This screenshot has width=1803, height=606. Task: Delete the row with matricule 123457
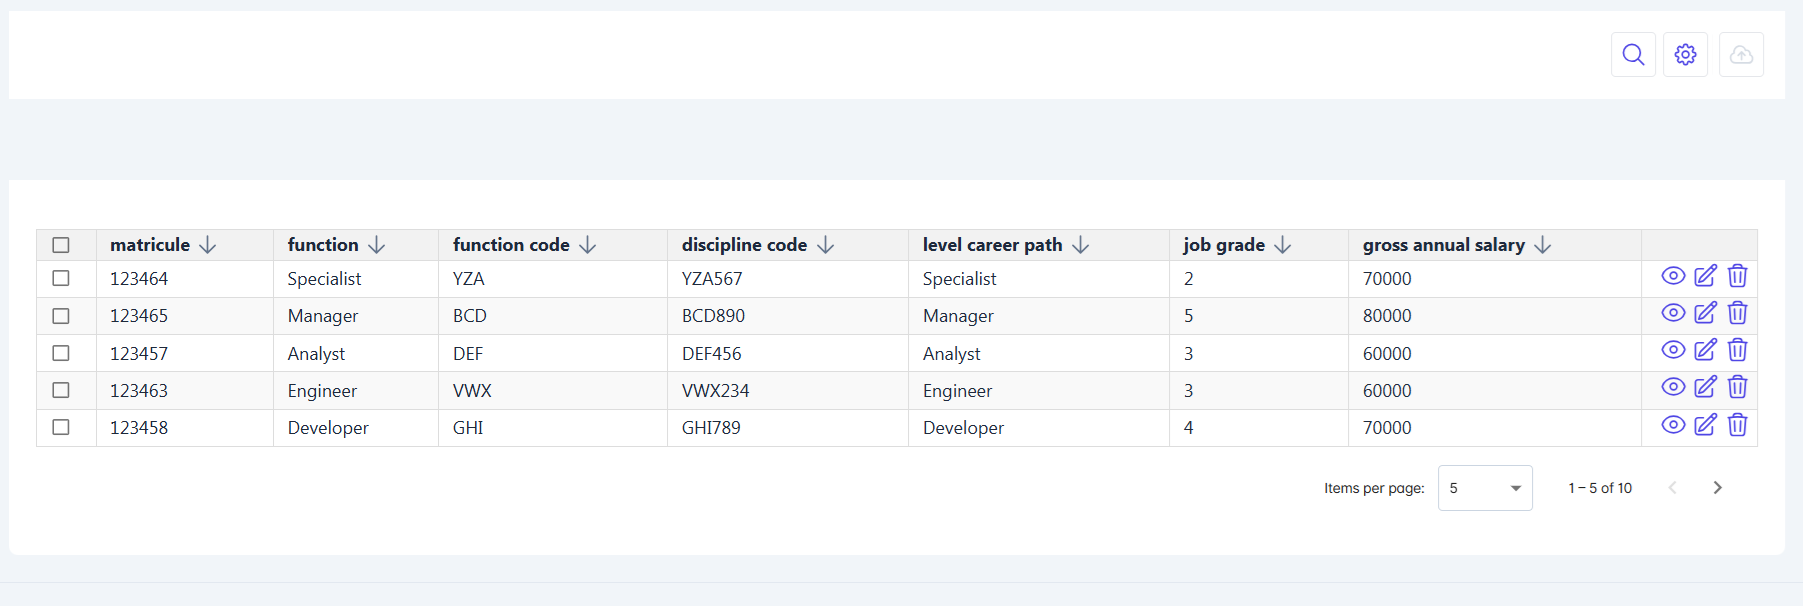click(1737, 350)
